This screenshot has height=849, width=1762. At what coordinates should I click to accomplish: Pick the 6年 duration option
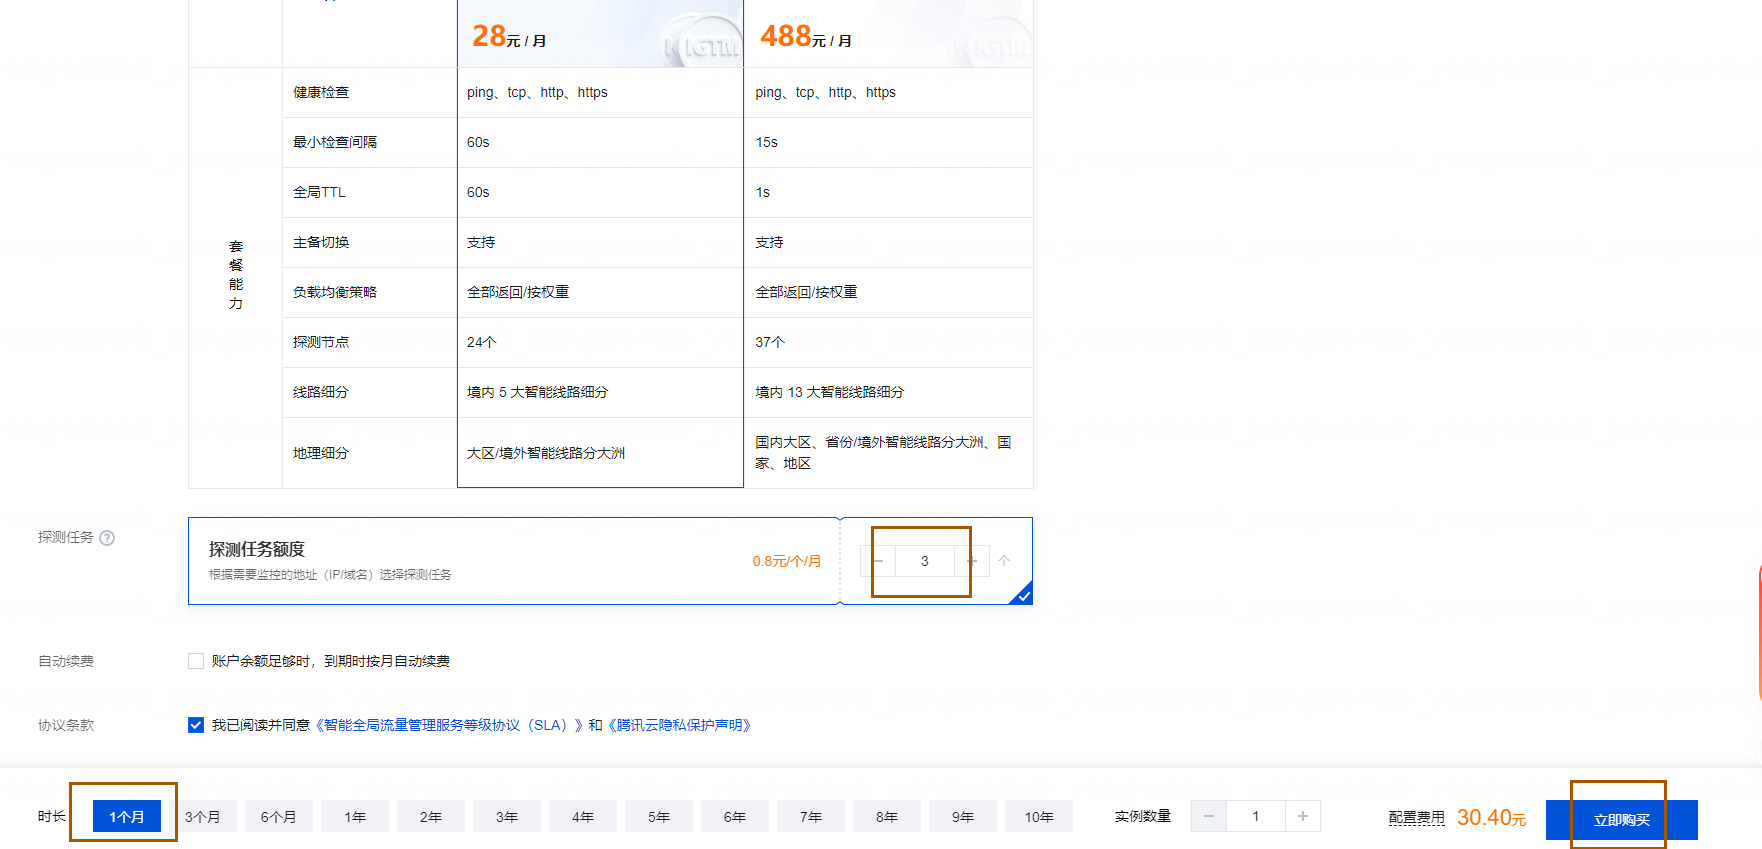click(735, 817)
